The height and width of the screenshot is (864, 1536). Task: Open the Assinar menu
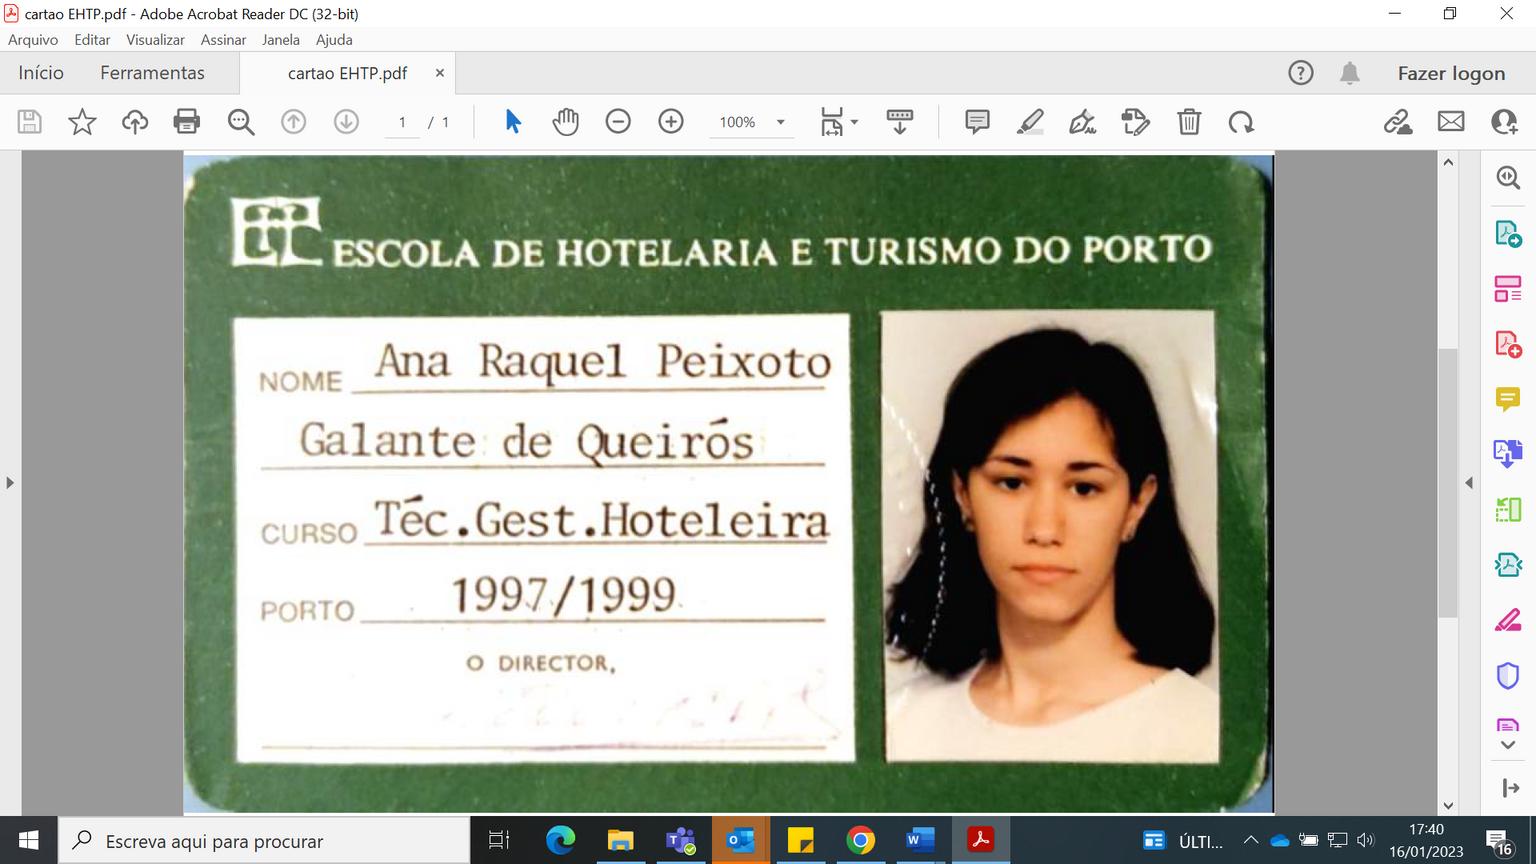[223, 40]
